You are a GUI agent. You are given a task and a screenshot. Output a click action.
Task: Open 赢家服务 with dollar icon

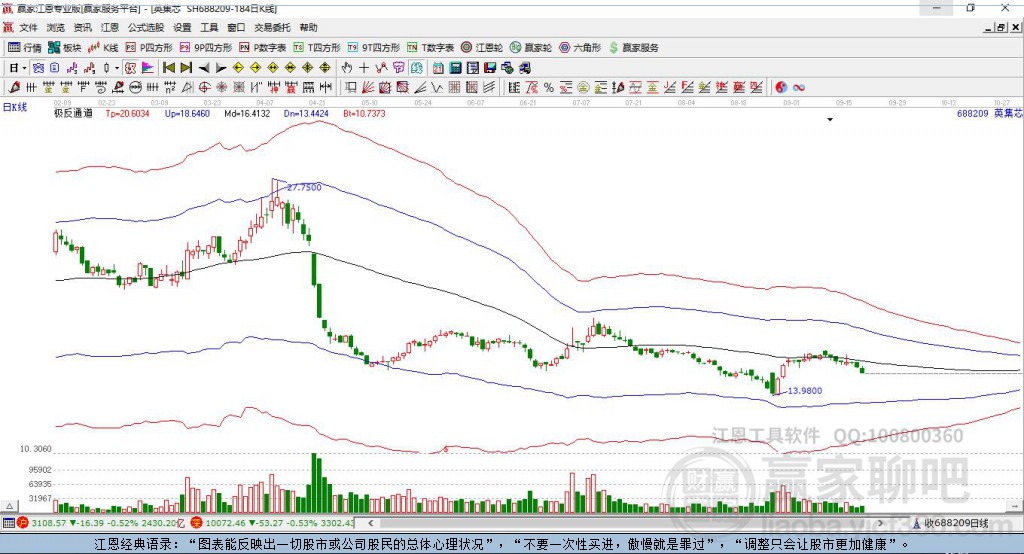click(x=633, y=48)
